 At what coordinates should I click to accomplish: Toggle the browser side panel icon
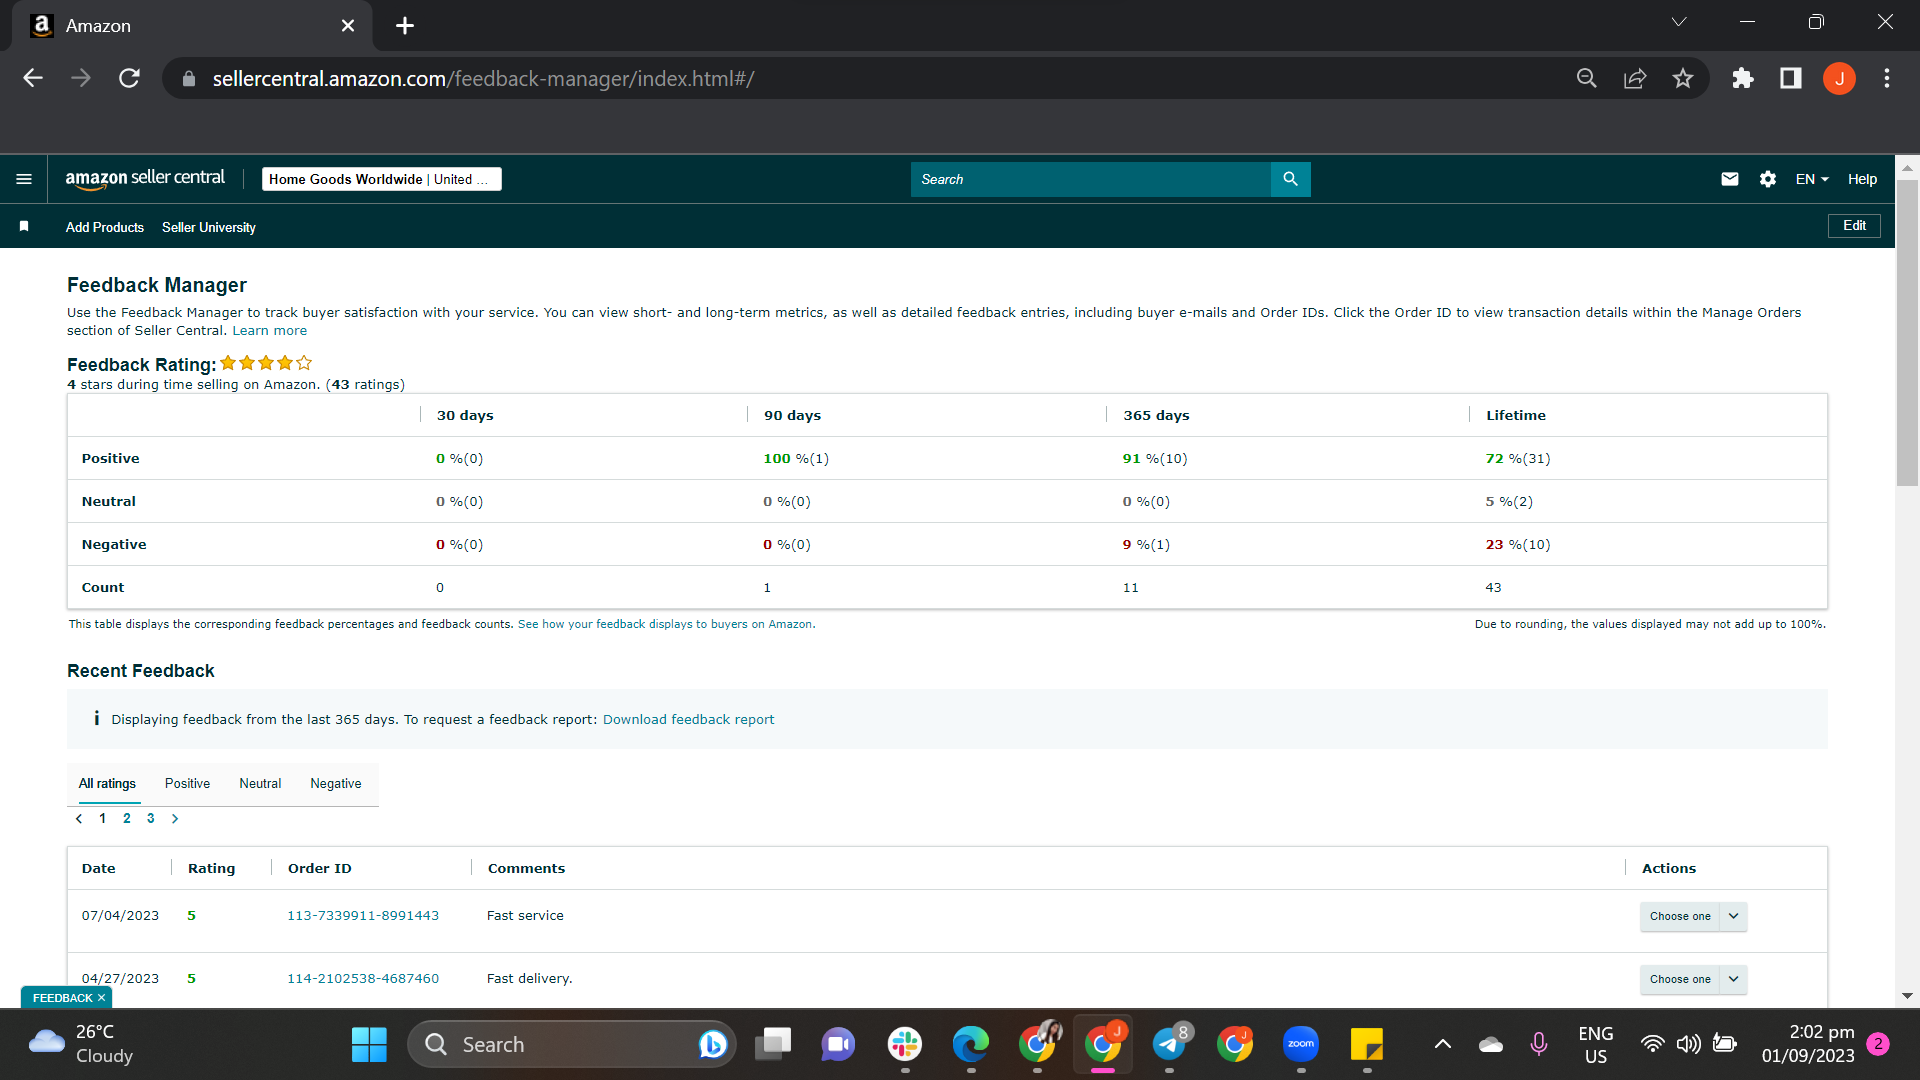click(1791, 78)
